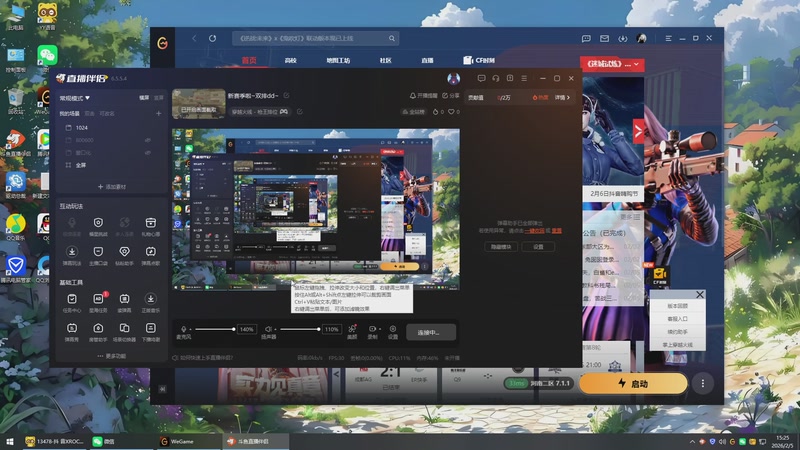Open WeGame in Windows taskbar
This screenshot has height=450, width=800.
pos(187,441)
